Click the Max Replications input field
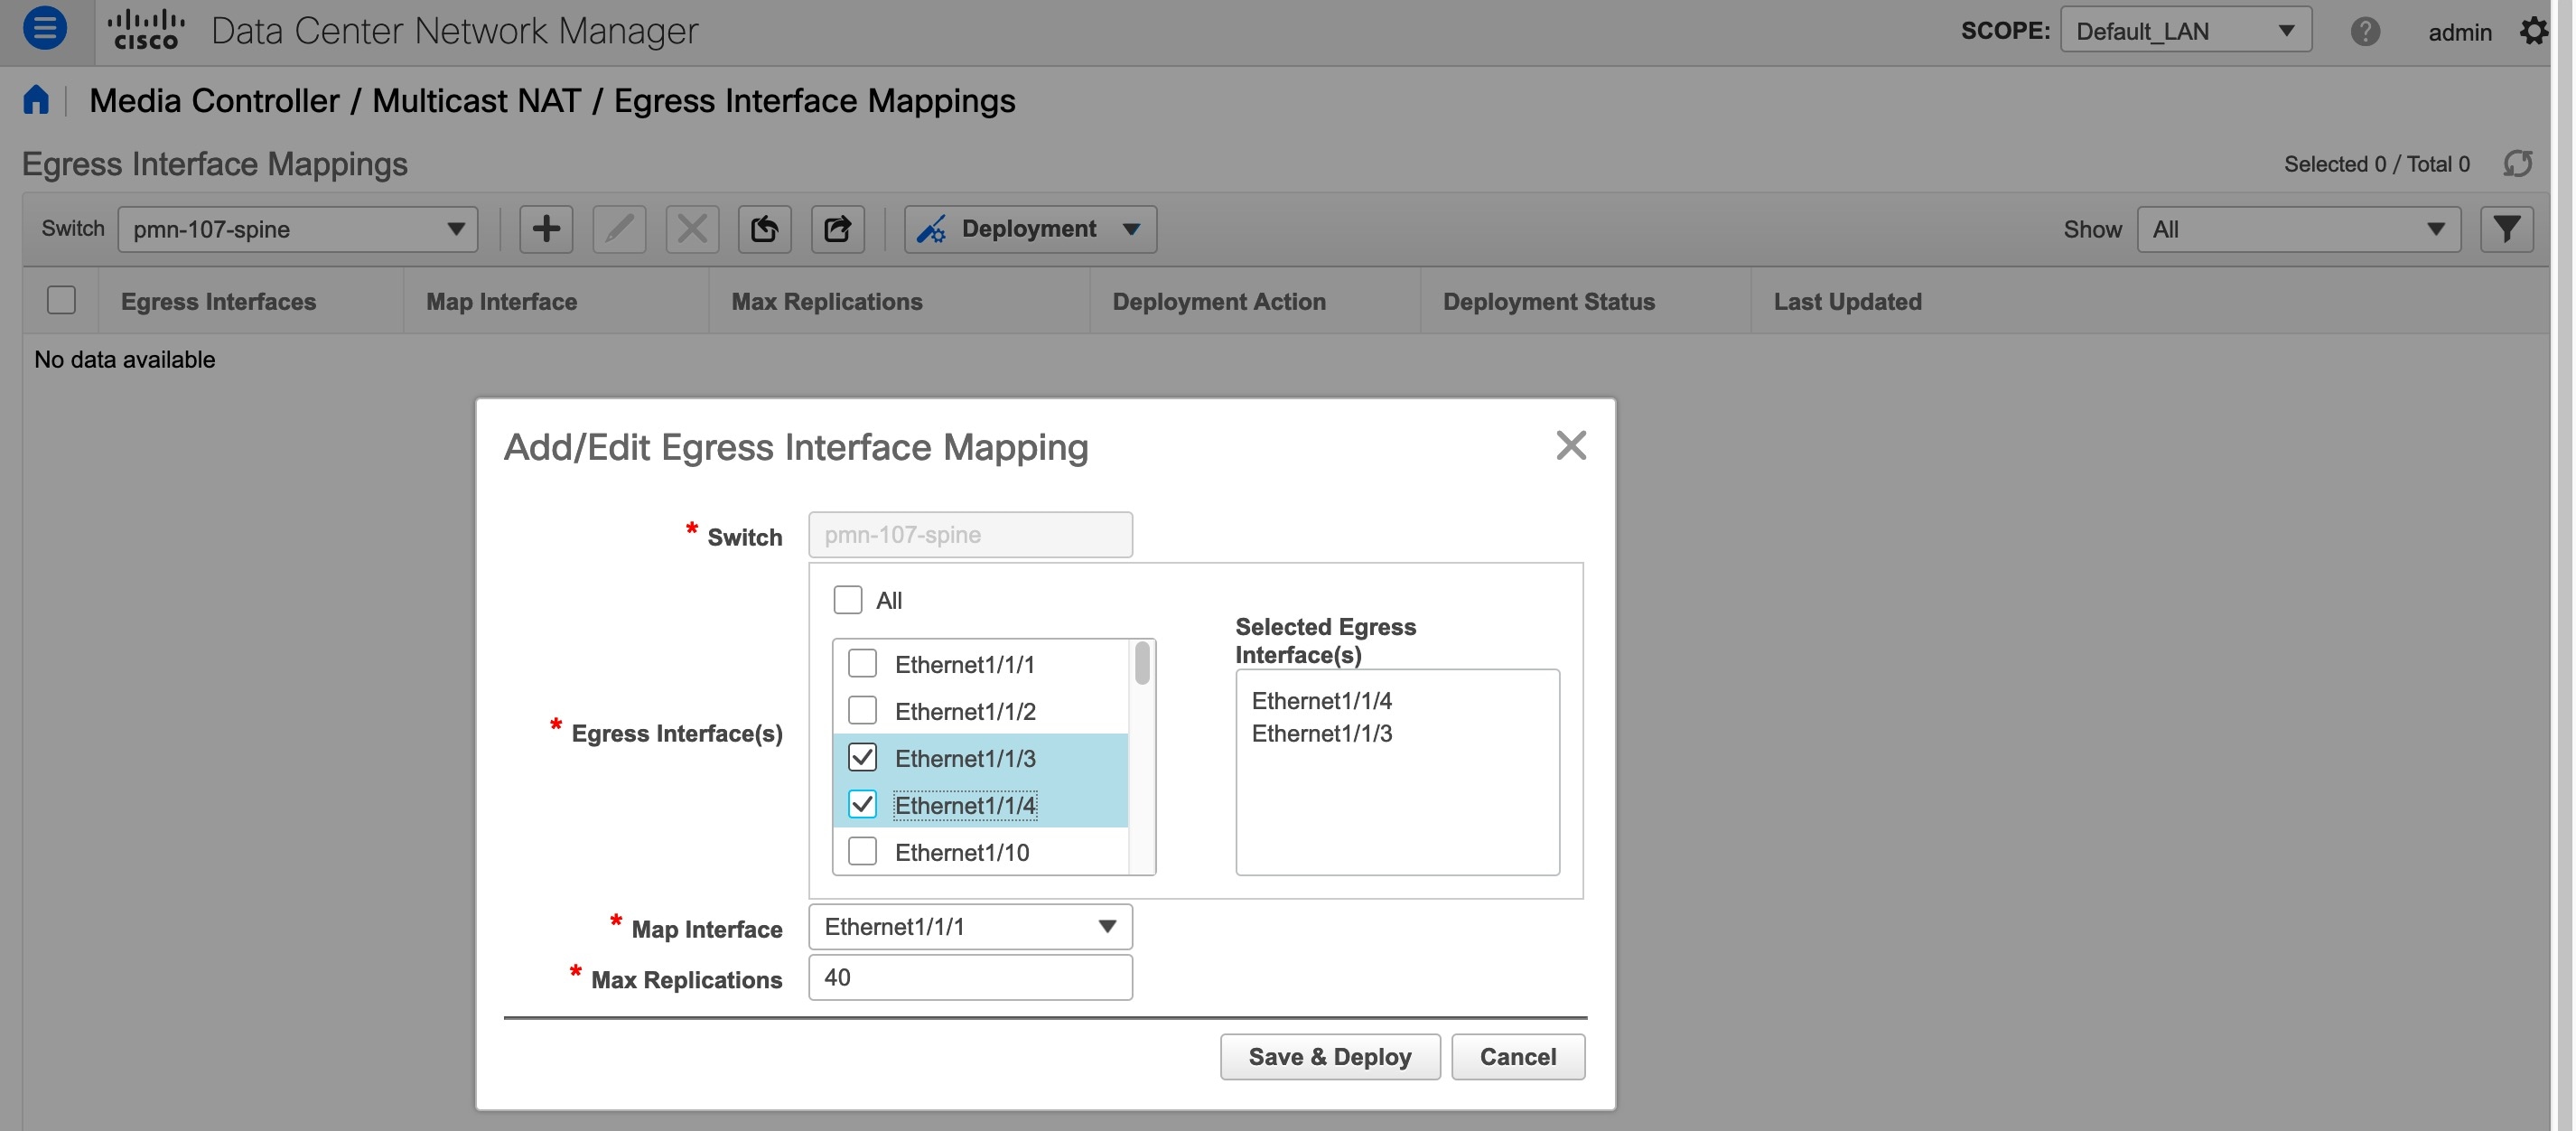 click(x=970, y=977)
